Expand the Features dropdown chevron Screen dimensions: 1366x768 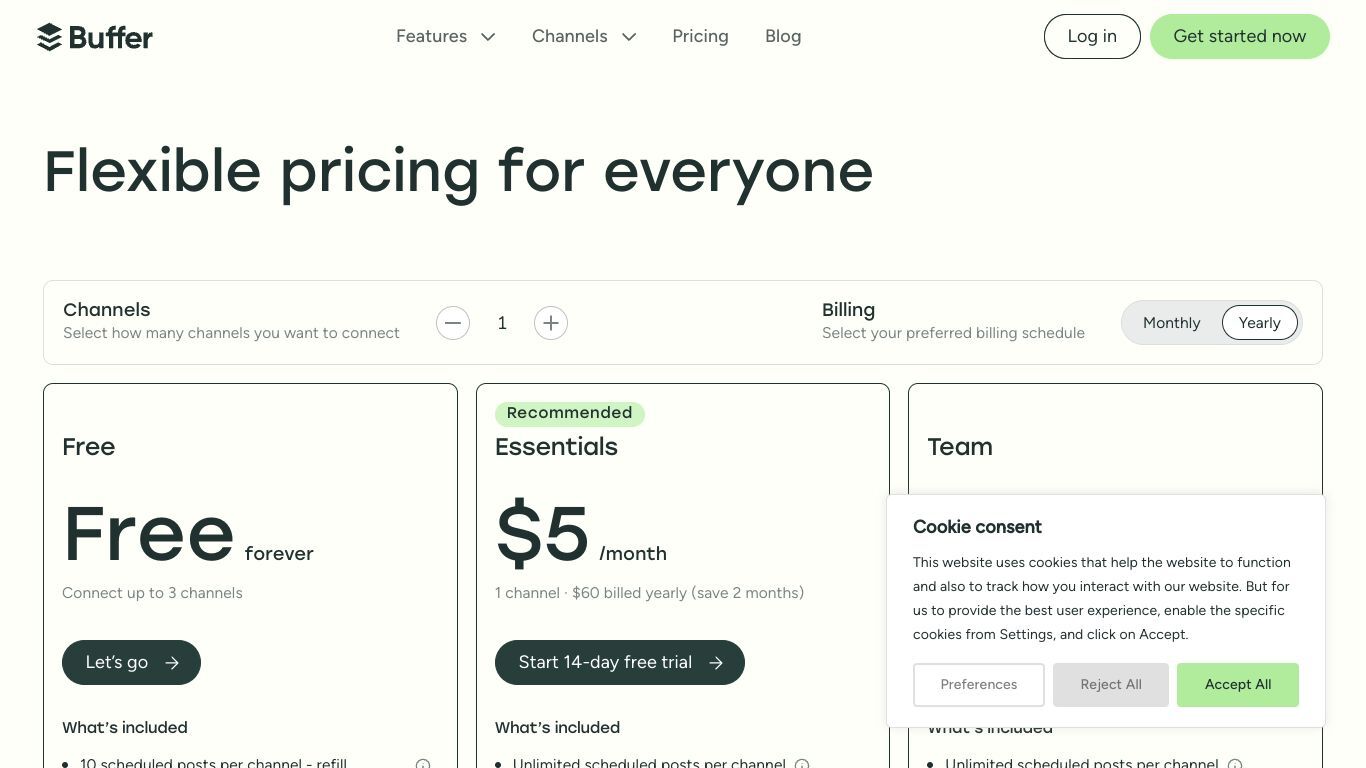point(488,37)
